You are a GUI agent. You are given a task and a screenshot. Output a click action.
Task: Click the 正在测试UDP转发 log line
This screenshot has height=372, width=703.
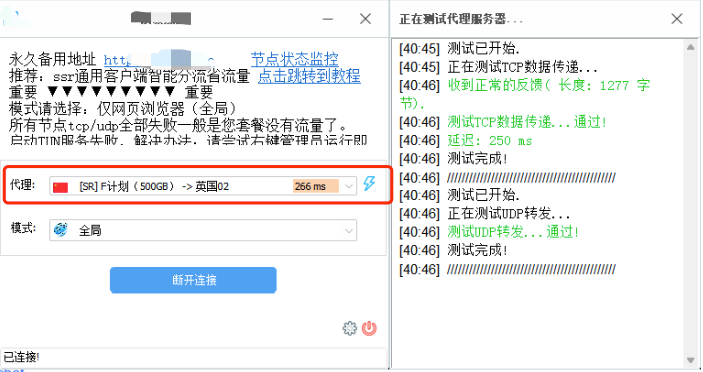[485, 213]
